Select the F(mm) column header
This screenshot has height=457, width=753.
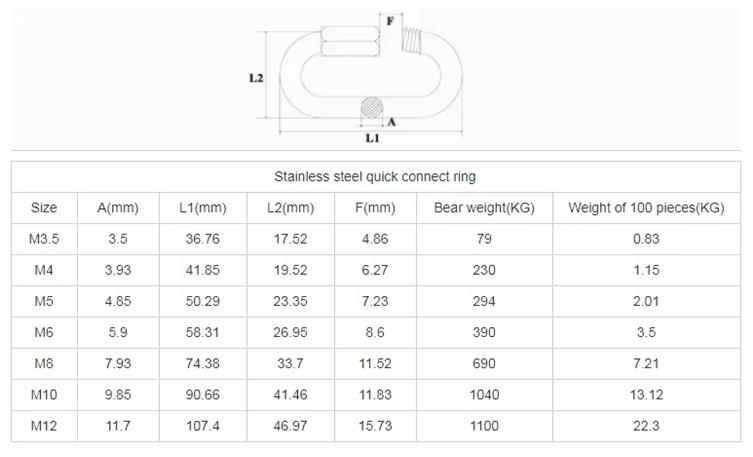(x=376, y=208)
